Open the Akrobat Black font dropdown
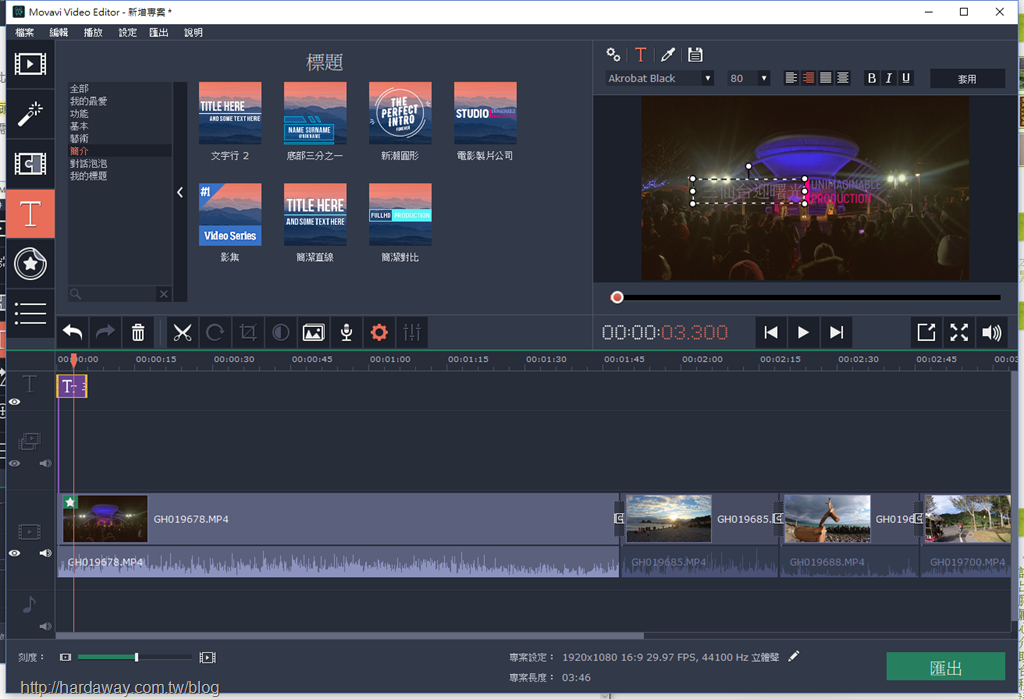 [659, 78]
